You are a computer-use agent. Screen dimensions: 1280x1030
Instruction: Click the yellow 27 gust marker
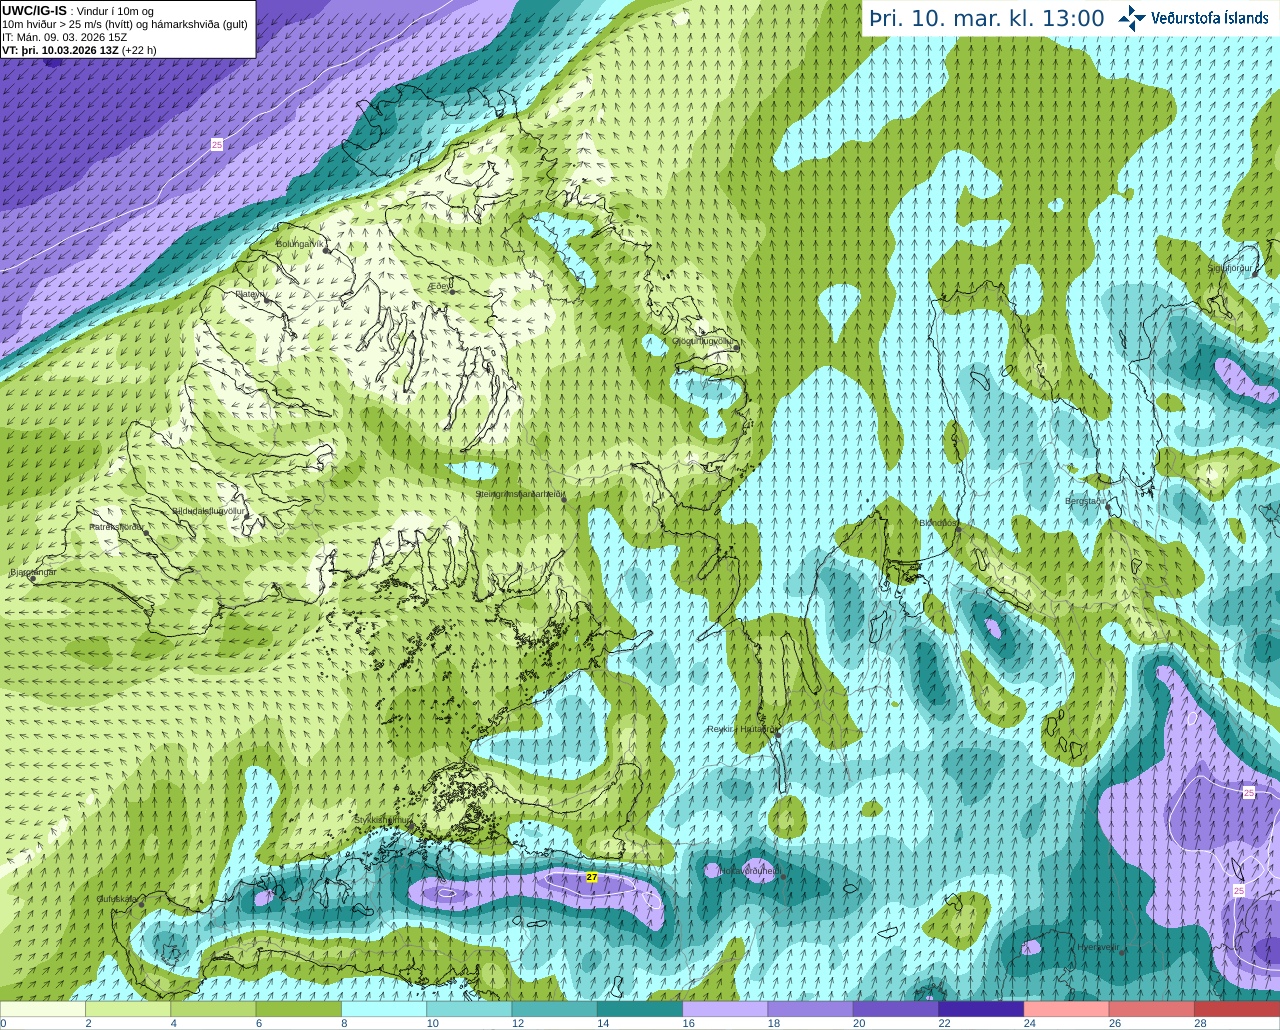591,877
